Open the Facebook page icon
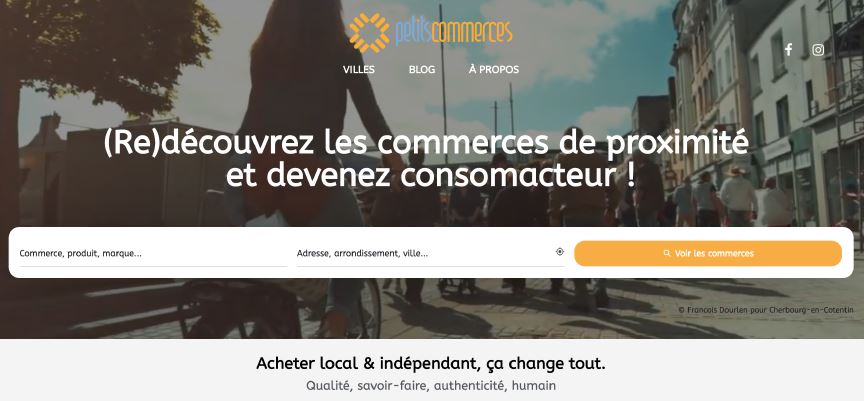Screen dimensions: 864x401 pyautogui.click(x=789, y=50)
